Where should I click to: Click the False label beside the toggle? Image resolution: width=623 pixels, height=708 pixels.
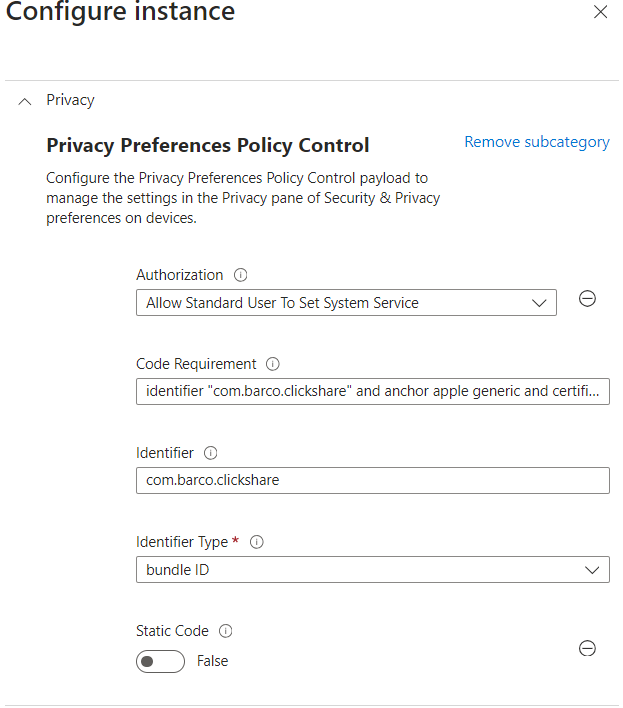coord(212,661)
